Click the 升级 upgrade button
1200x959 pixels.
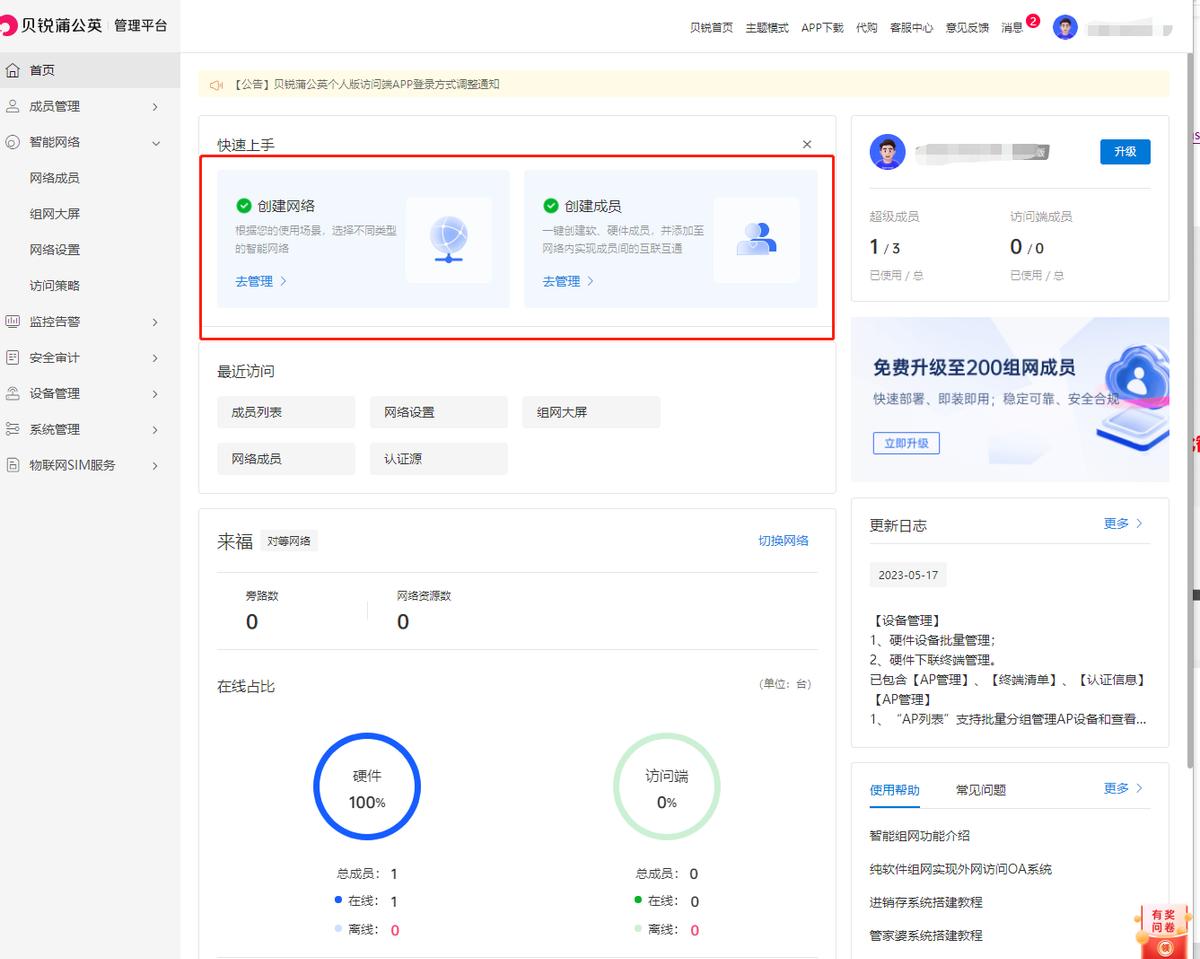coord(1125,152)
